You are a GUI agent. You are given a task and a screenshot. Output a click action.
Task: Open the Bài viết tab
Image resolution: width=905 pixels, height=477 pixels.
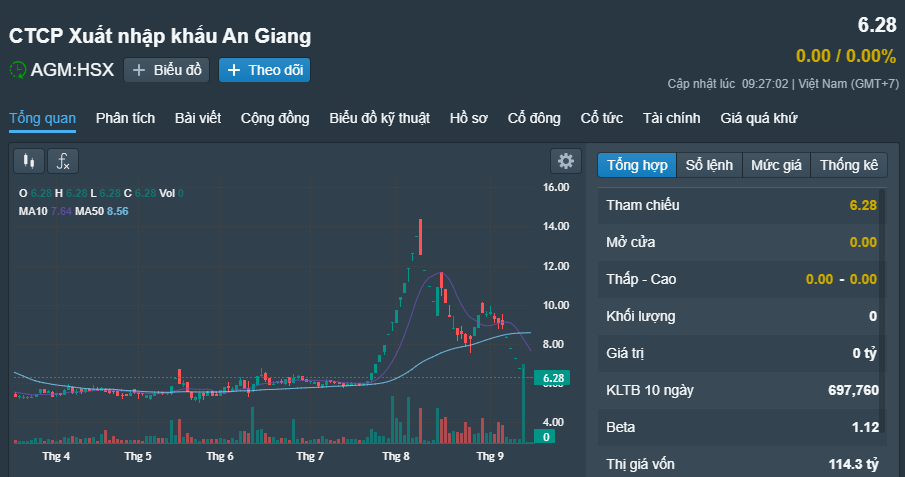(x=198, y=118)
